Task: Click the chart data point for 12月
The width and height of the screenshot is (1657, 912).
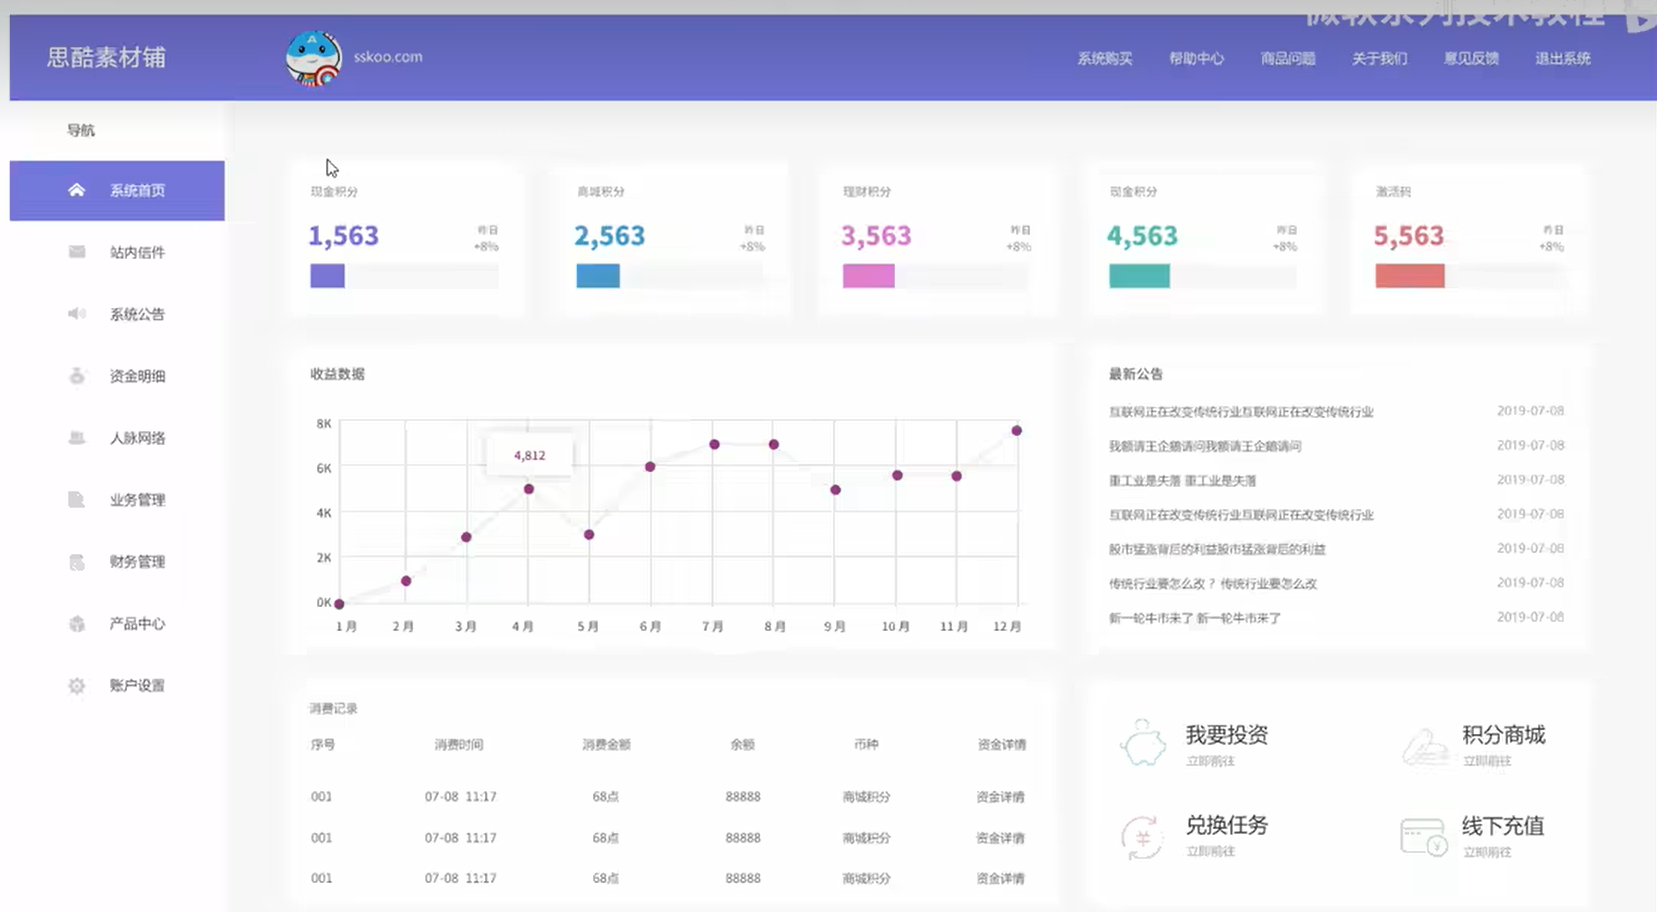Action: 1016,431
